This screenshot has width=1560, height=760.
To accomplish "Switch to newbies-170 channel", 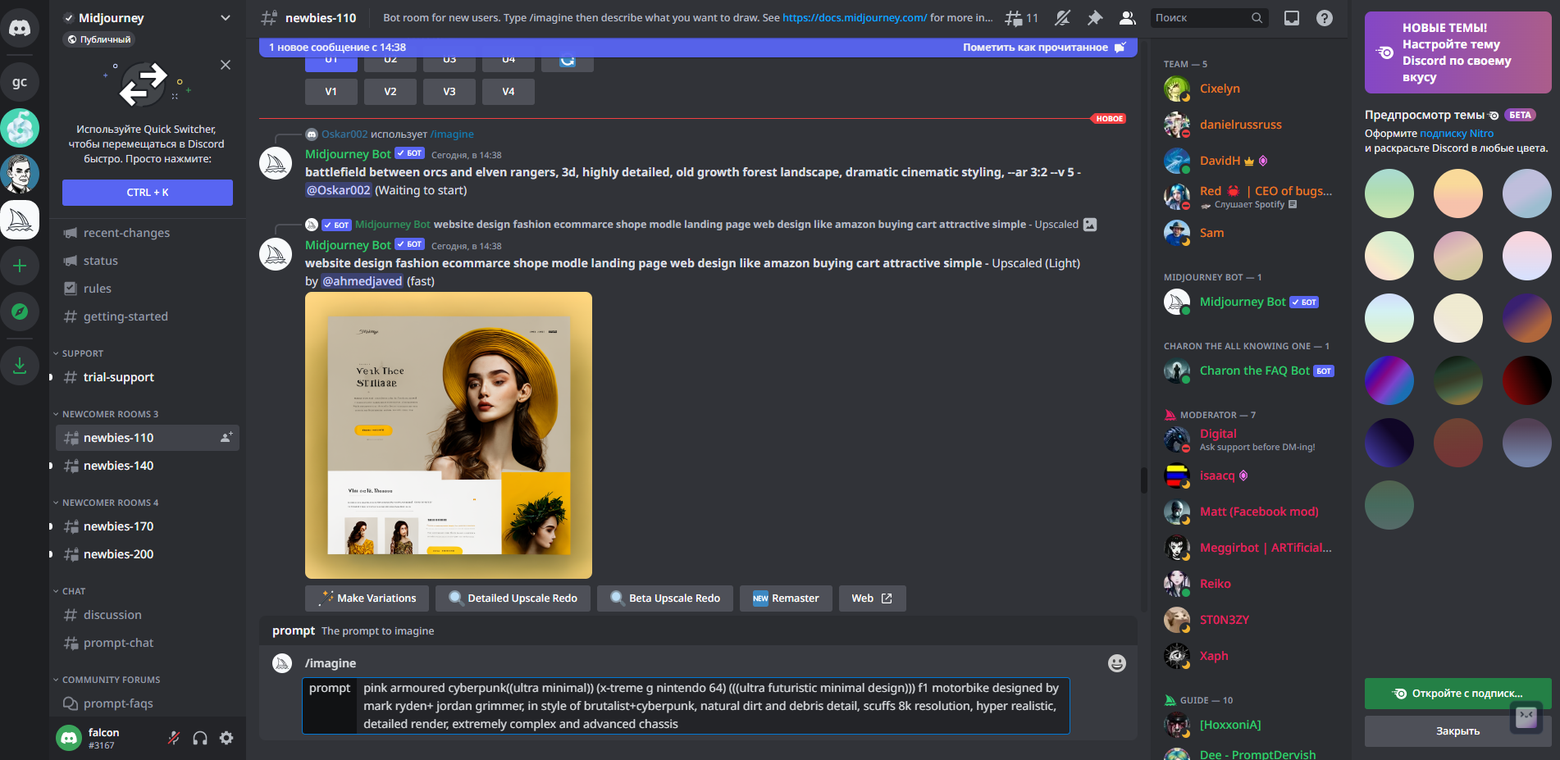I will pos(147,526).
